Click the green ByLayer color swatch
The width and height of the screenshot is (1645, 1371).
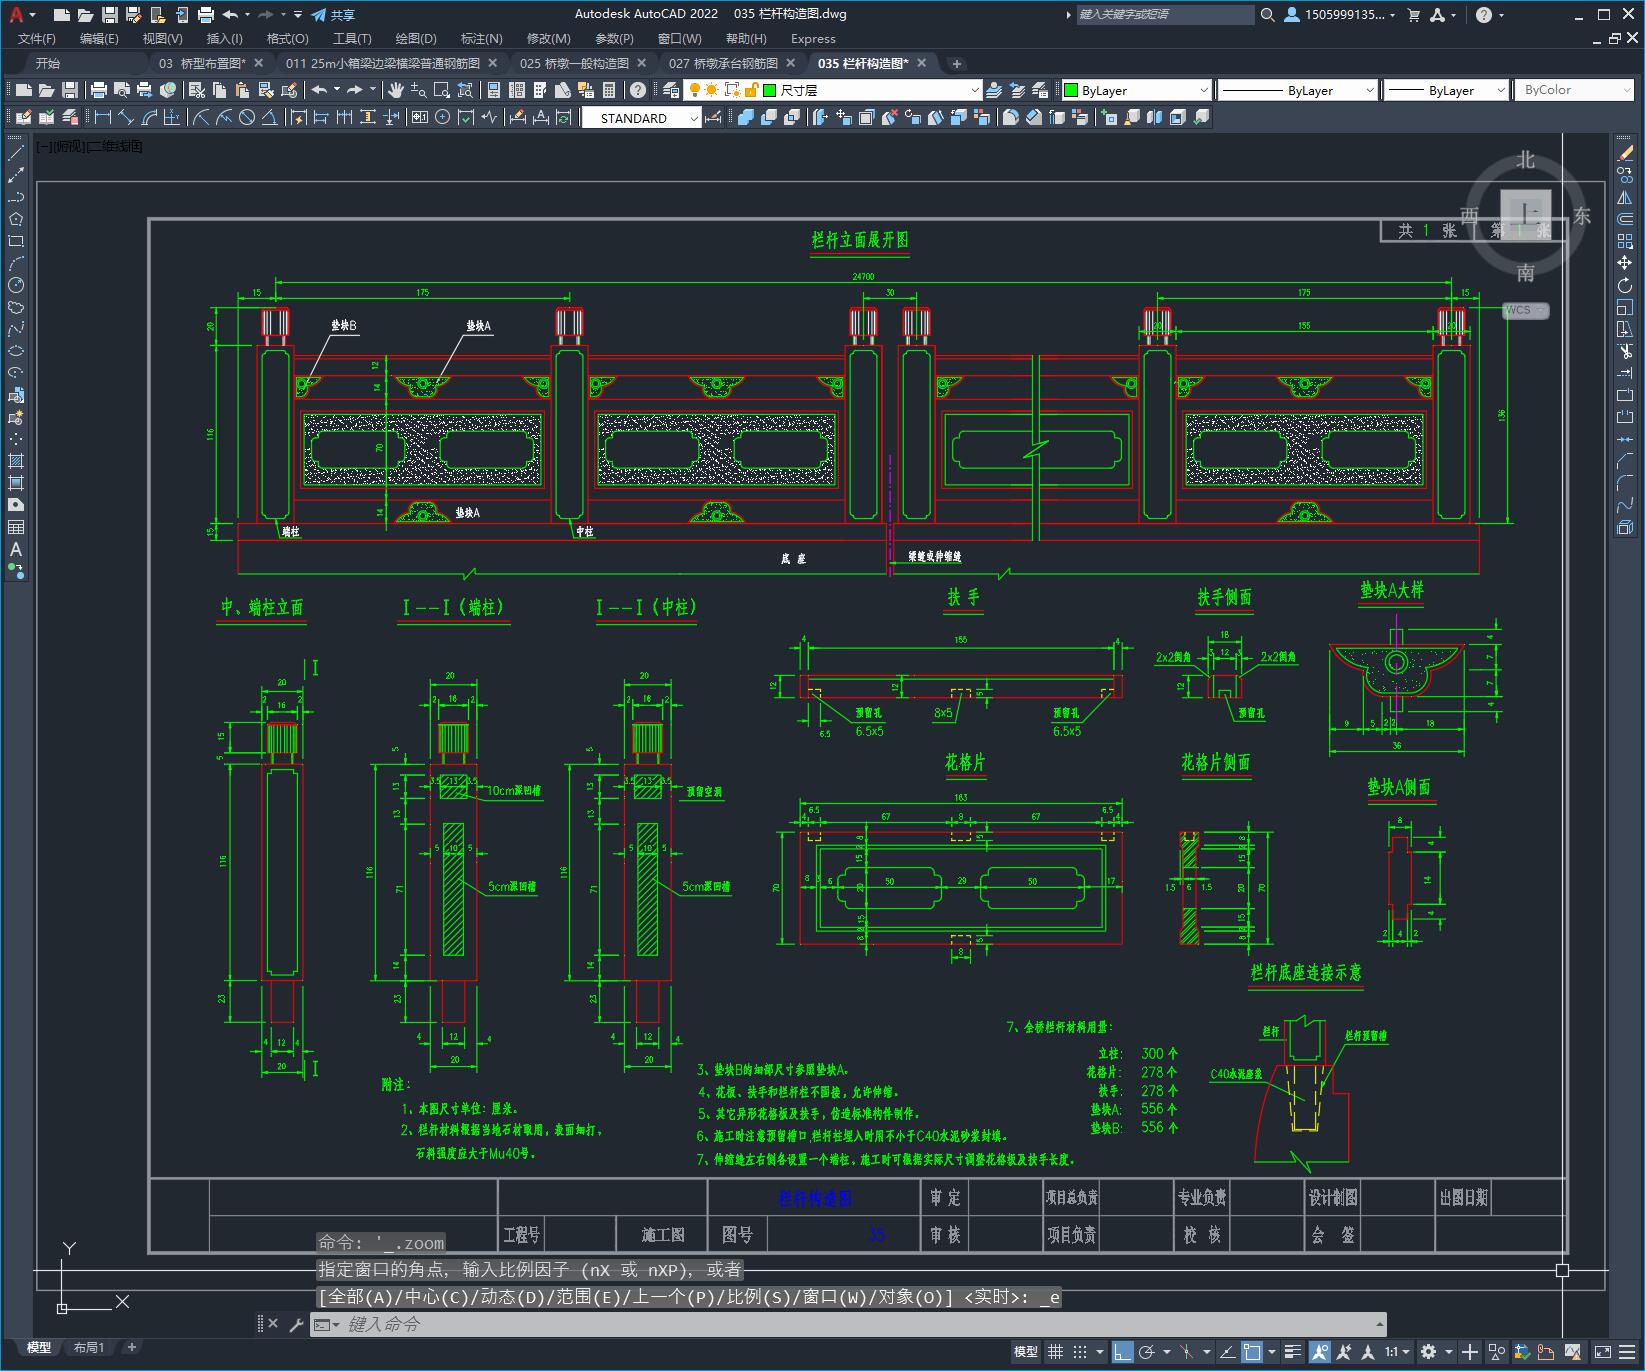[x=1072, y=90]
